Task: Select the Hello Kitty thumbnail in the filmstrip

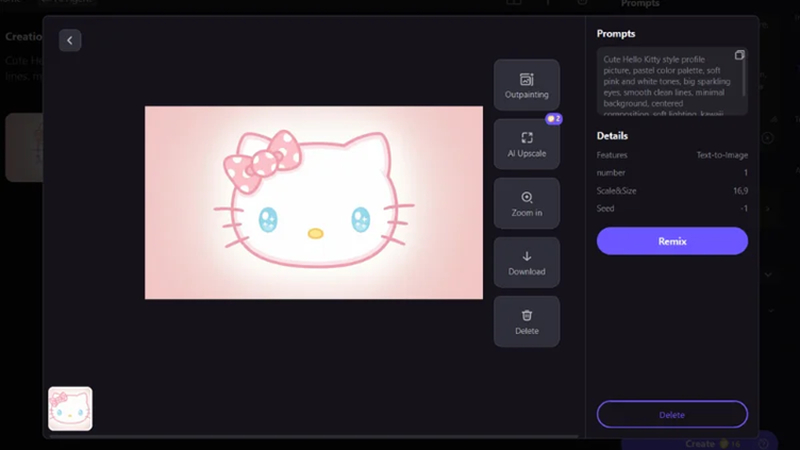Action: click(x=70, y=408)
